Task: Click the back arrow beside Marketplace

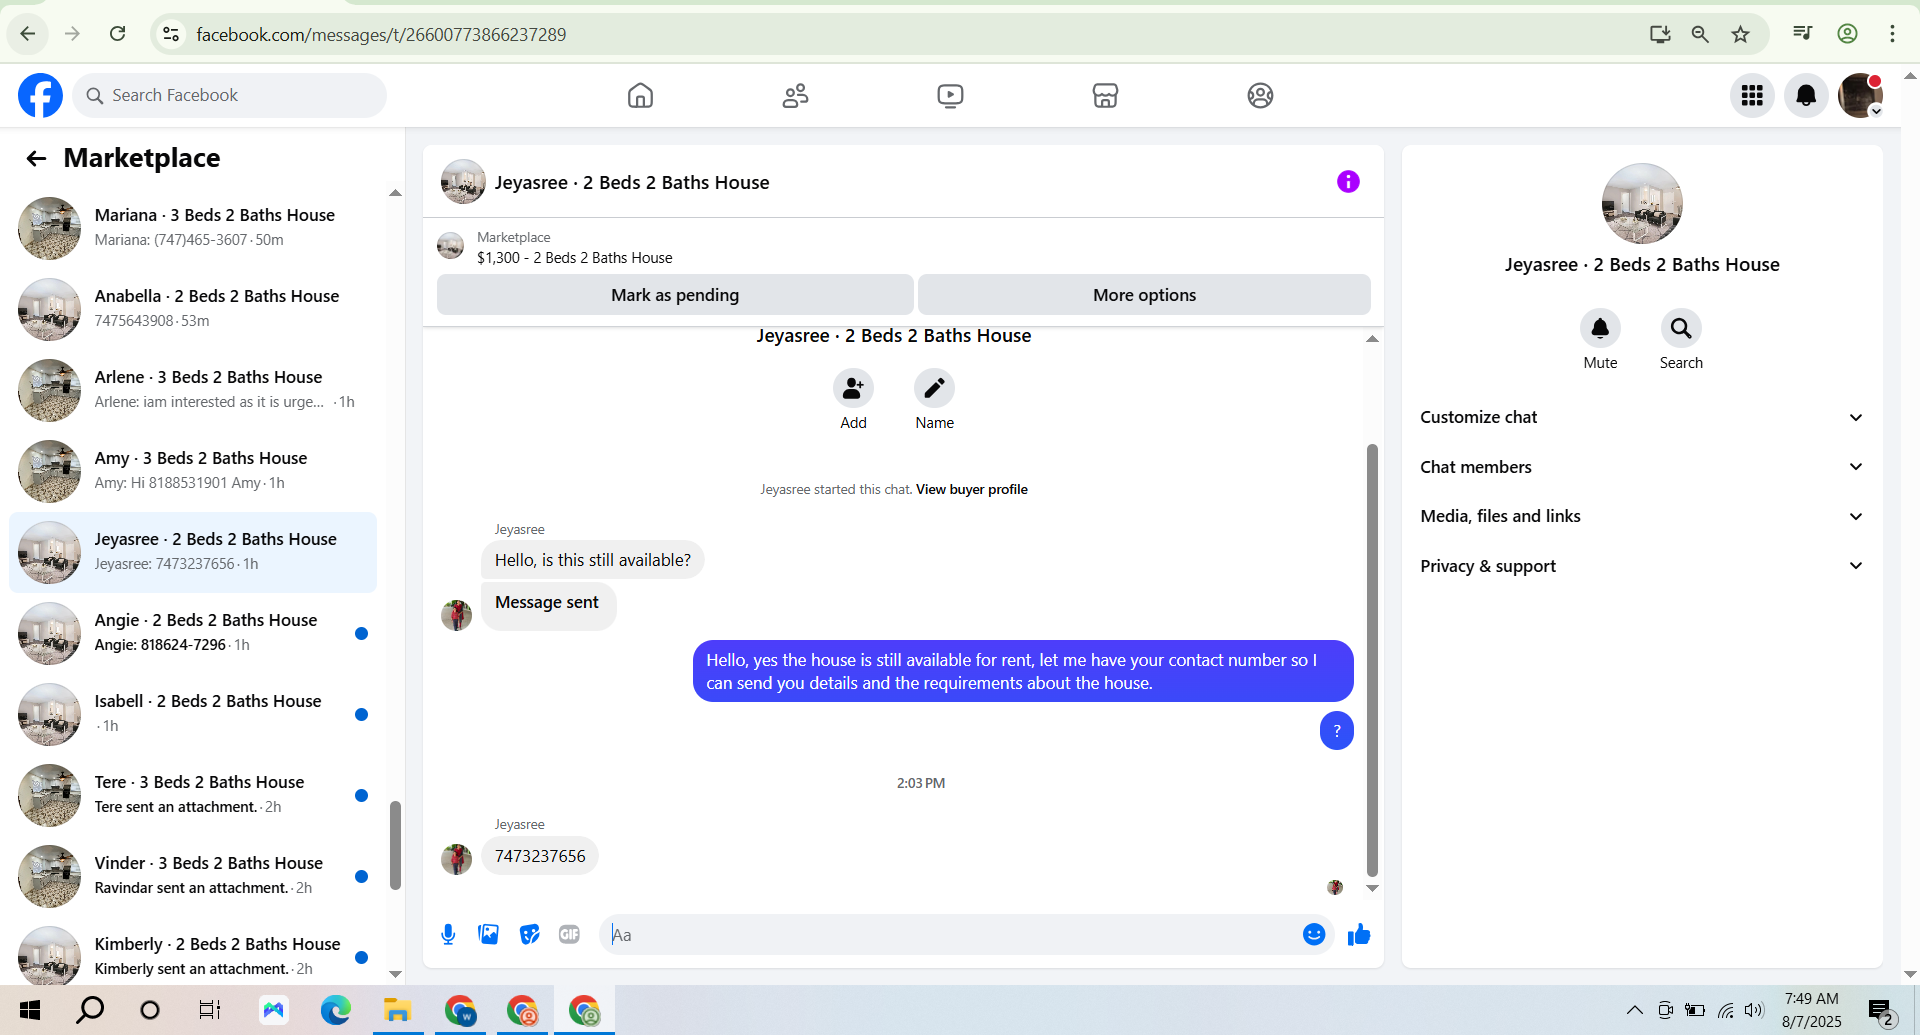Action: (x=36, y=158)
